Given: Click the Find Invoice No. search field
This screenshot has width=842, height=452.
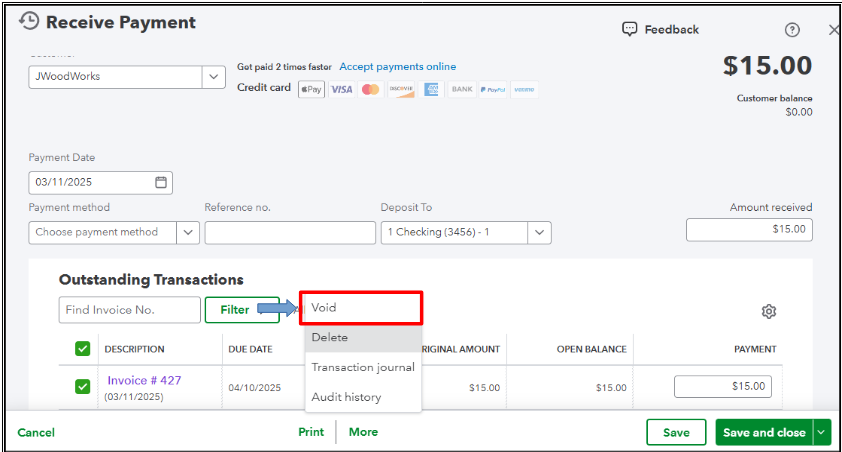Looking at the screenshot, I should (129, 310).
